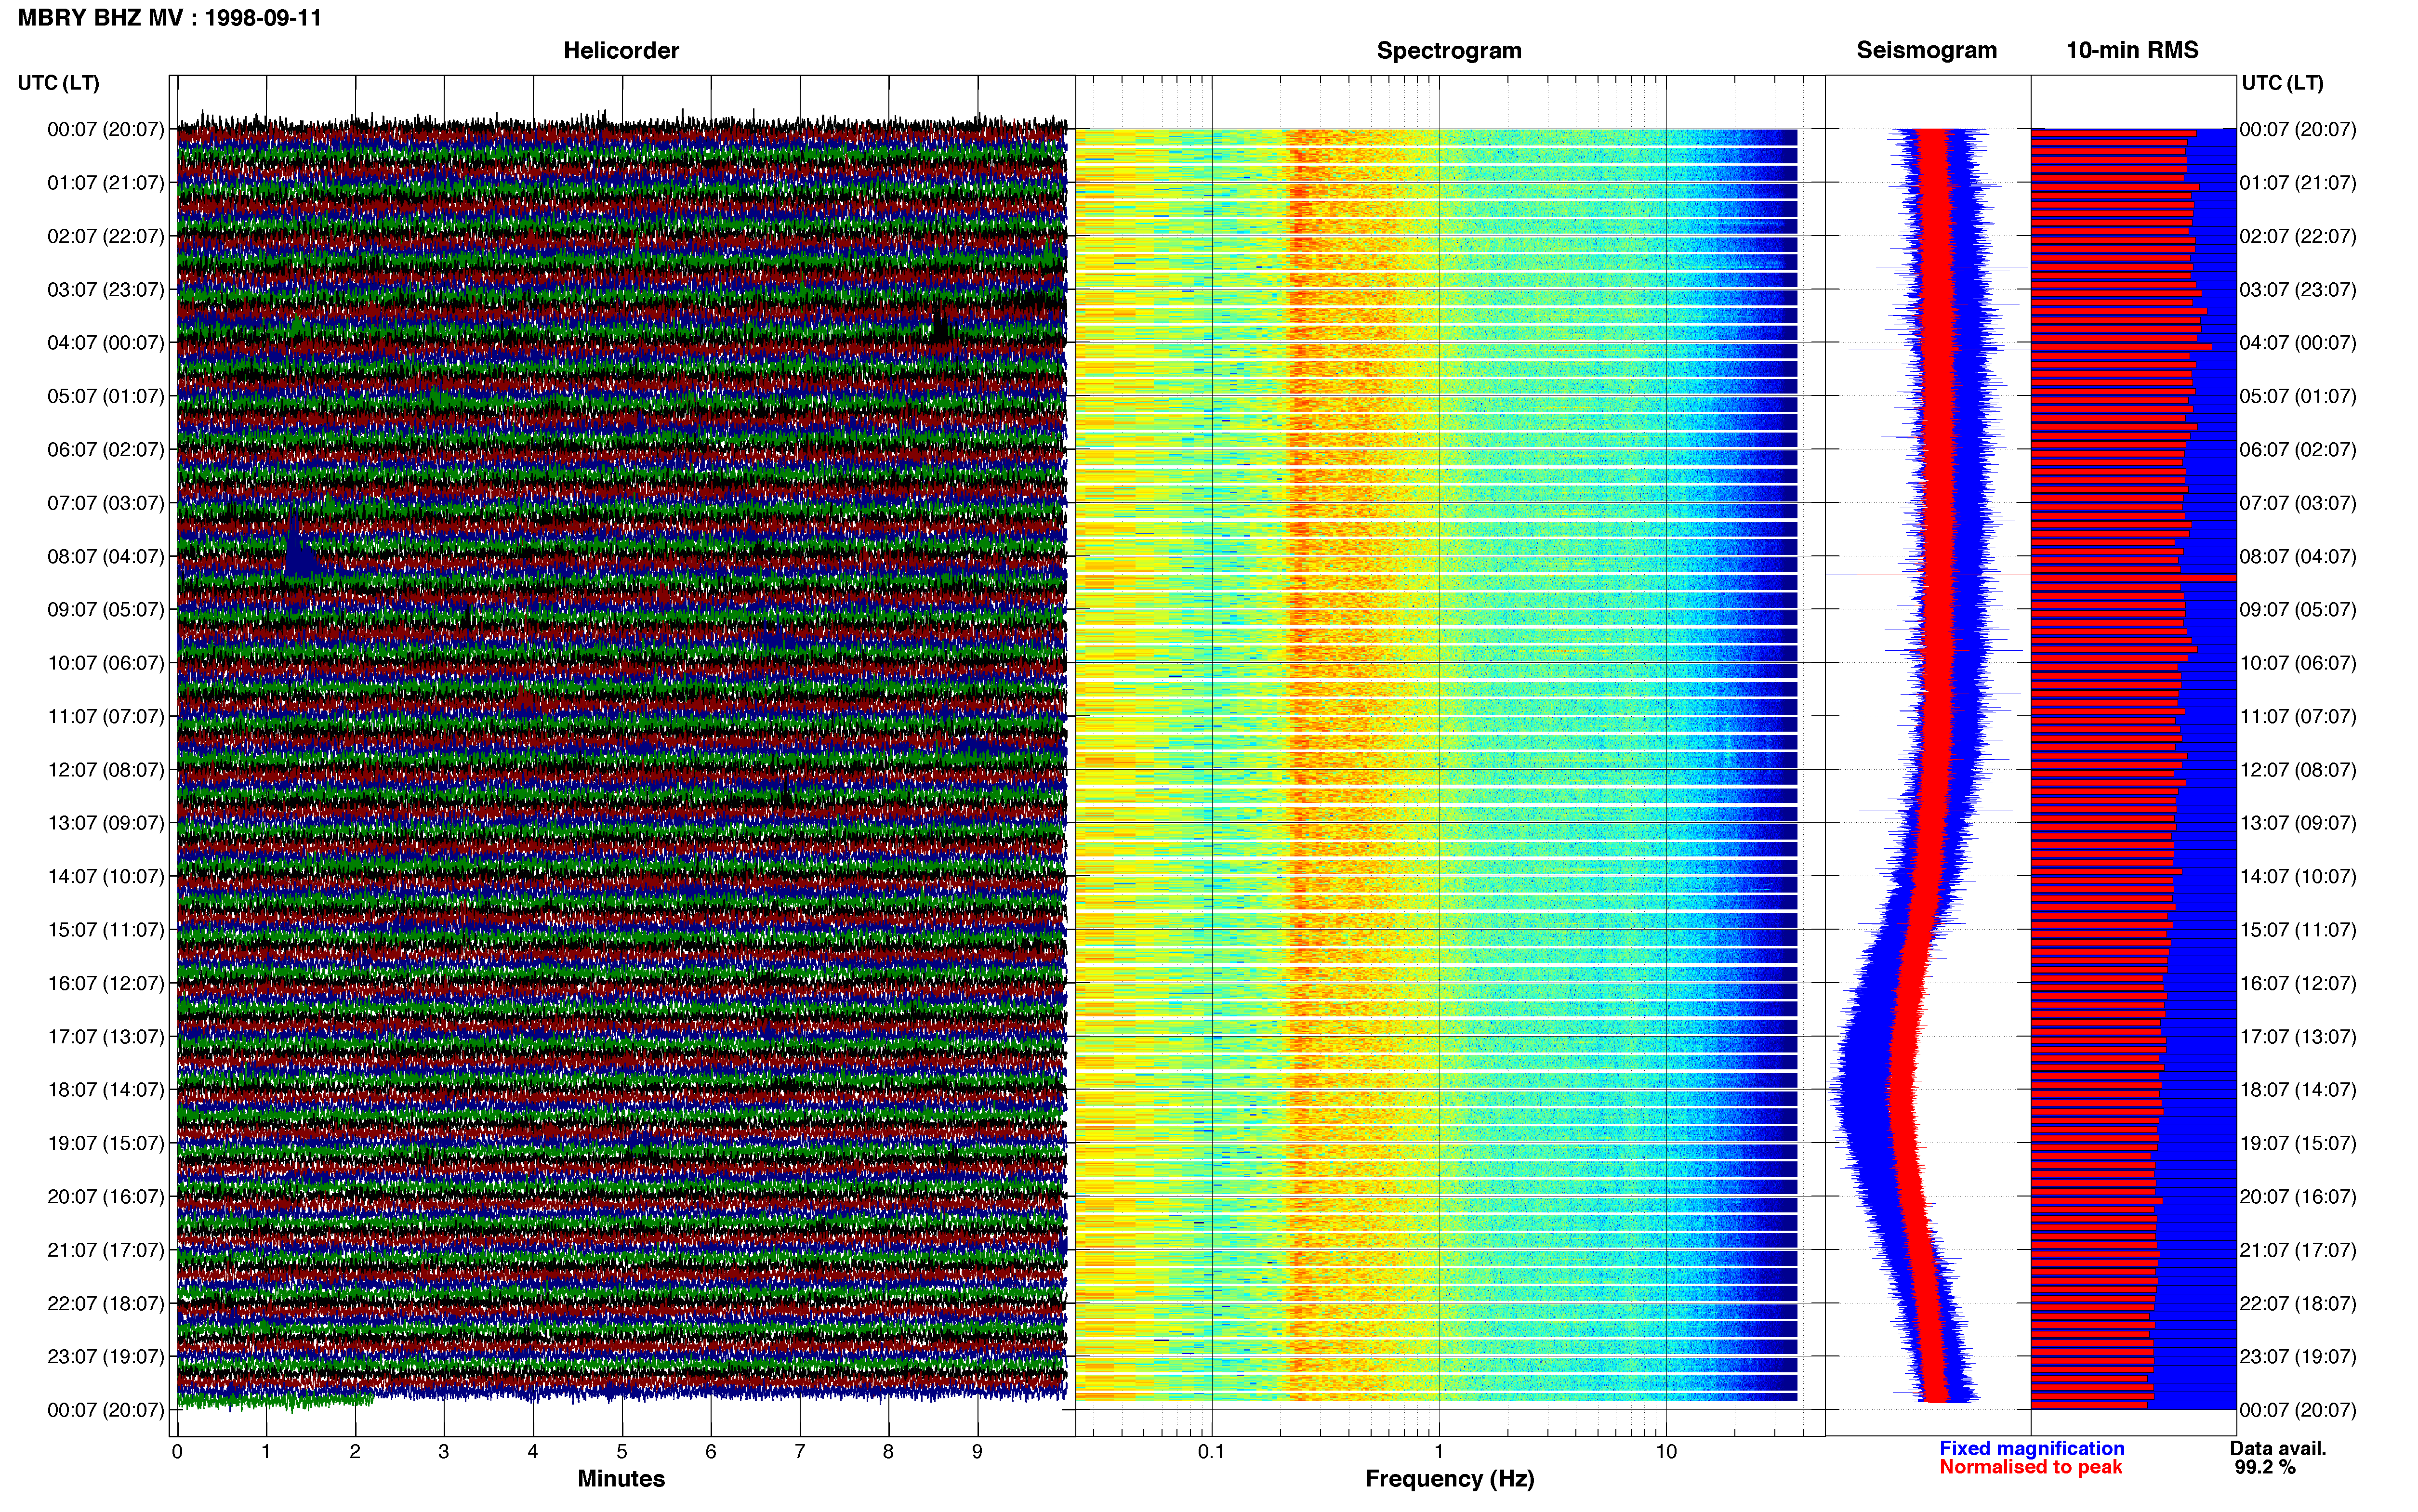The image size is (2418, 1512).
Task: Click left time label '02:07 (22:07)'
Action: tap(106, 236)
